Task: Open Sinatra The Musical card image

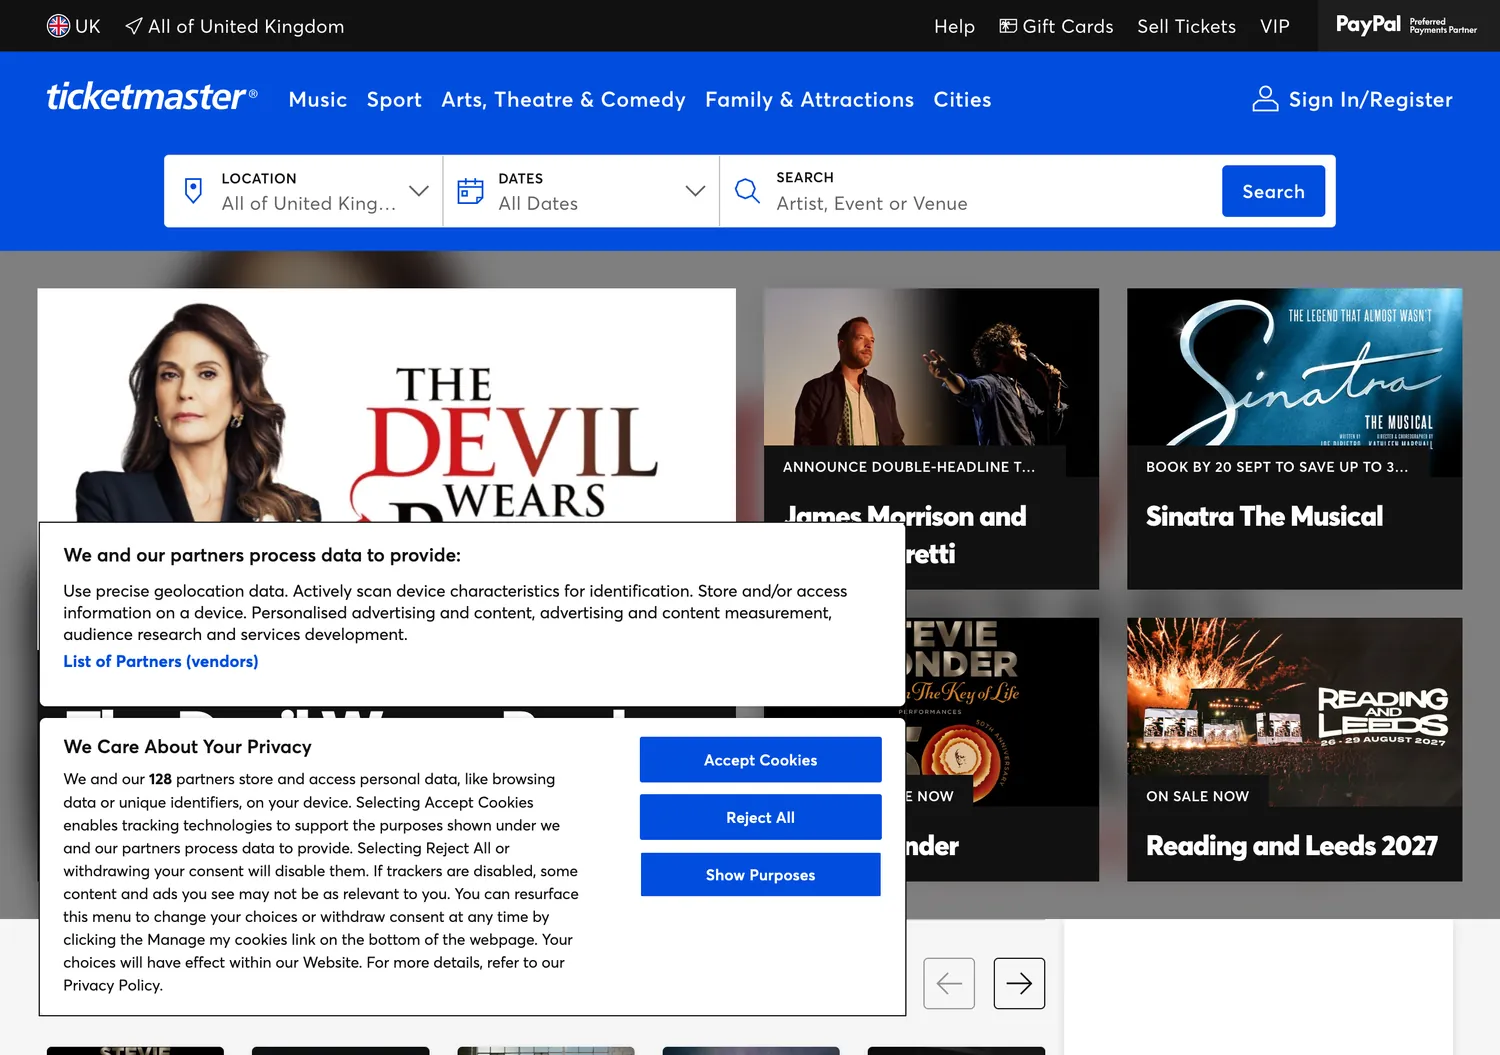Action: 1294,367
